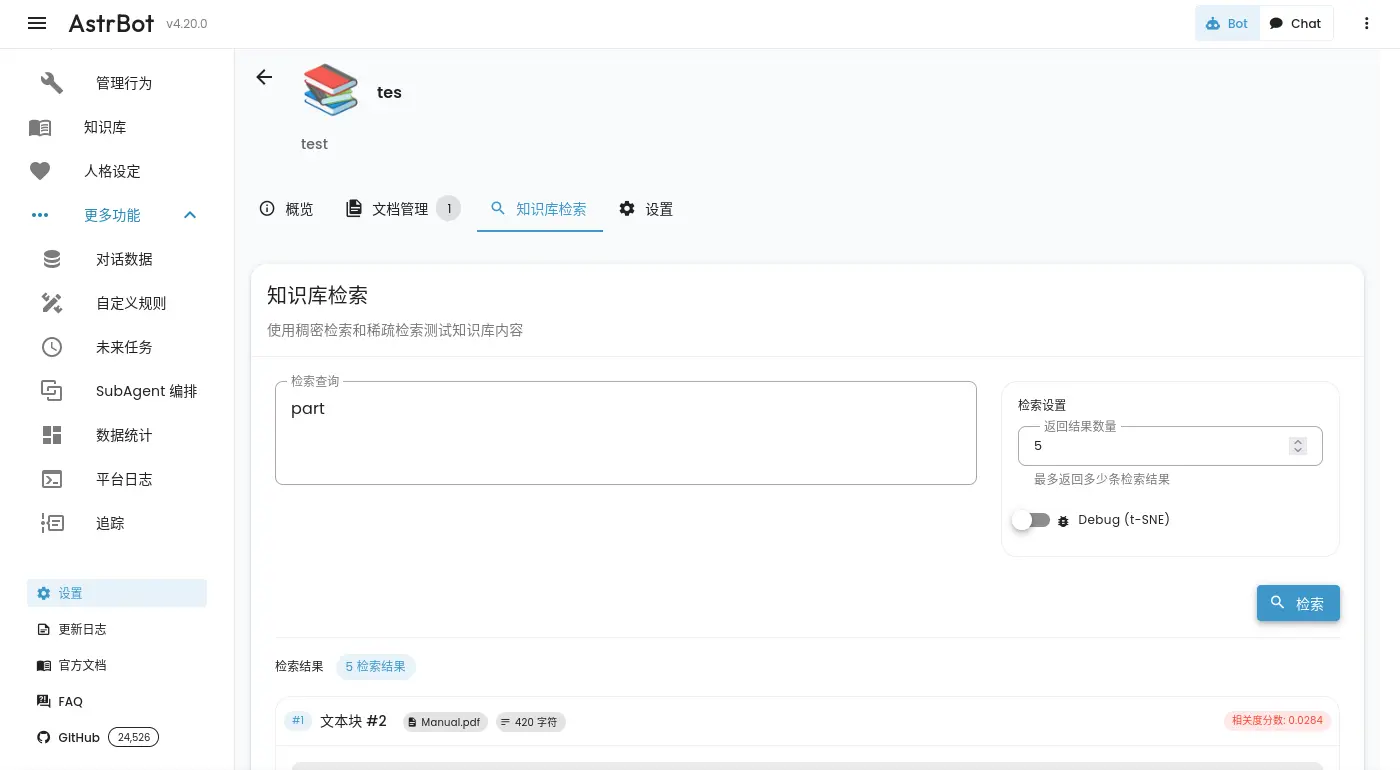The width and height of the screenshot is (1400, 770).
Task: Click the back arrow next to tes
Action: pos(264,77)
